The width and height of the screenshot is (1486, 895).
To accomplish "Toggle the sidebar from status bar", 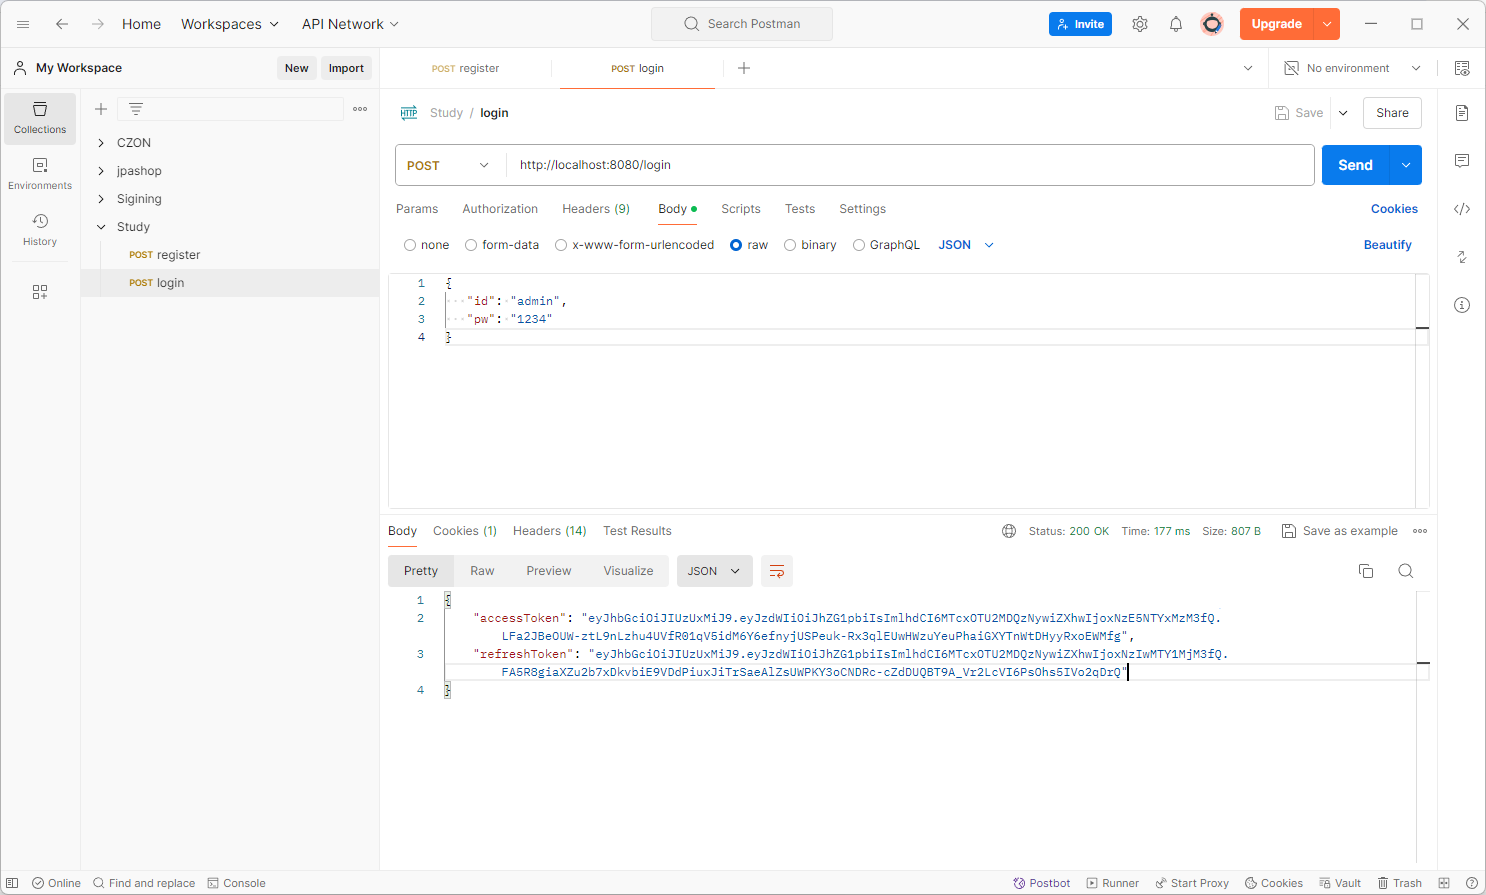I will click(x=13, y=883).
